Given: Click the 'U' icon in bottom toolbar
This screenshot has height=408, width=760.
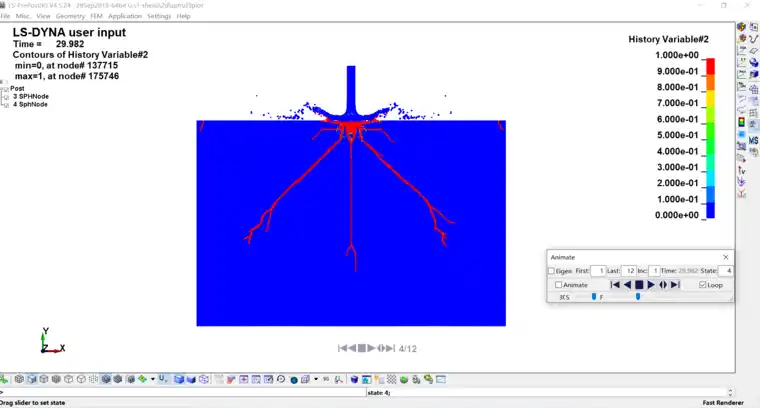Looking at the screenshot, I should pos(163,379).
